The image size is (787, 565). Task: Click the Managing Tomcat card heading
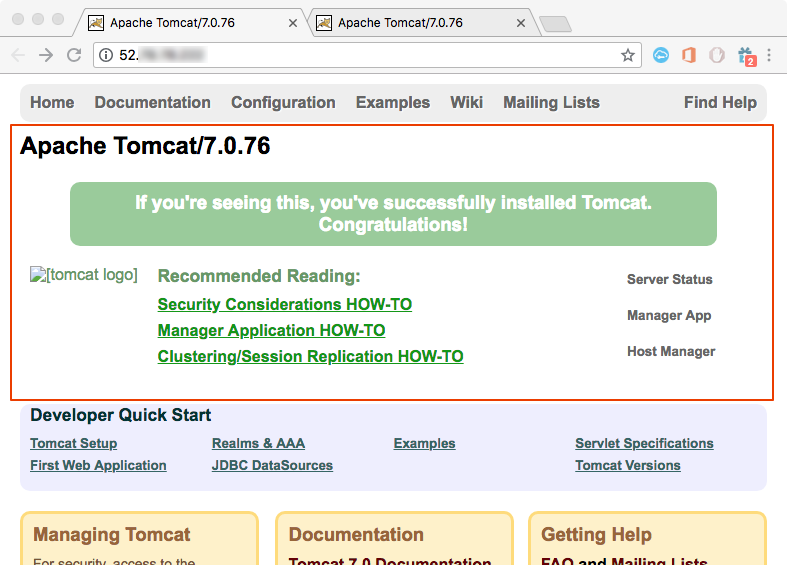[111, 535]
